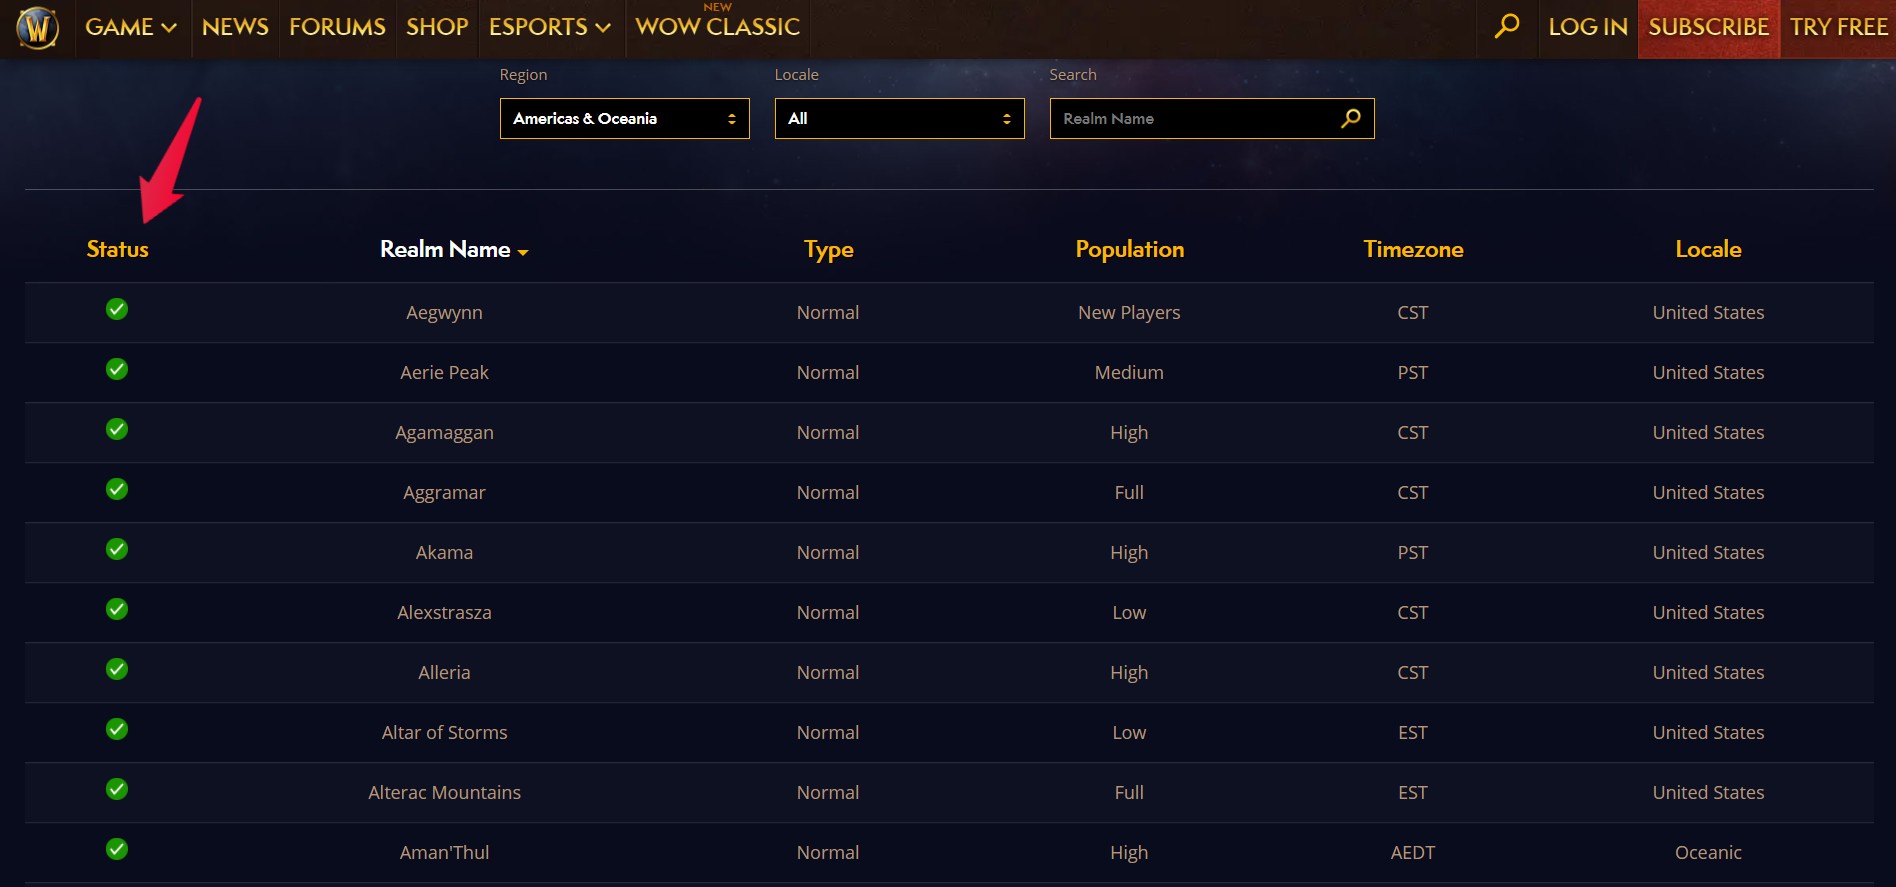
Task: Select the Aman'Thul realm name
Action: pos(444,853)
